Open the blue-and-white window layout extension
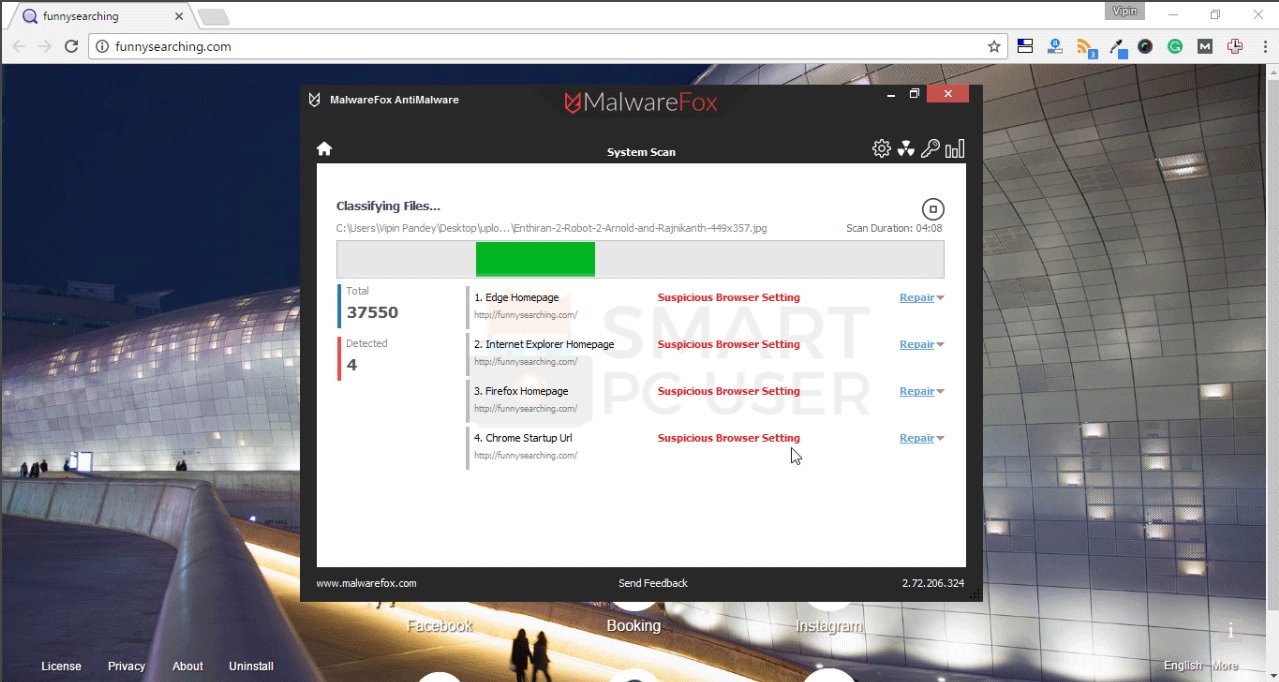 click(x=1025, y=46)
